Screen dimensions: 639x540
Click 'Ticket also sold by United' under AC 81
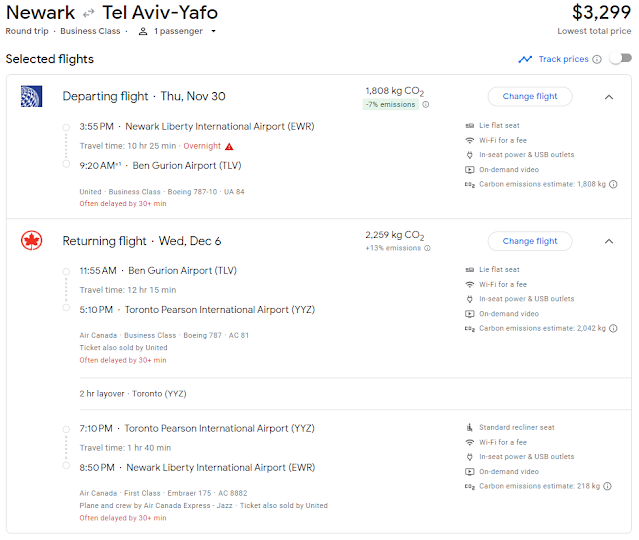pyautogui.click(x=123, y=348)
